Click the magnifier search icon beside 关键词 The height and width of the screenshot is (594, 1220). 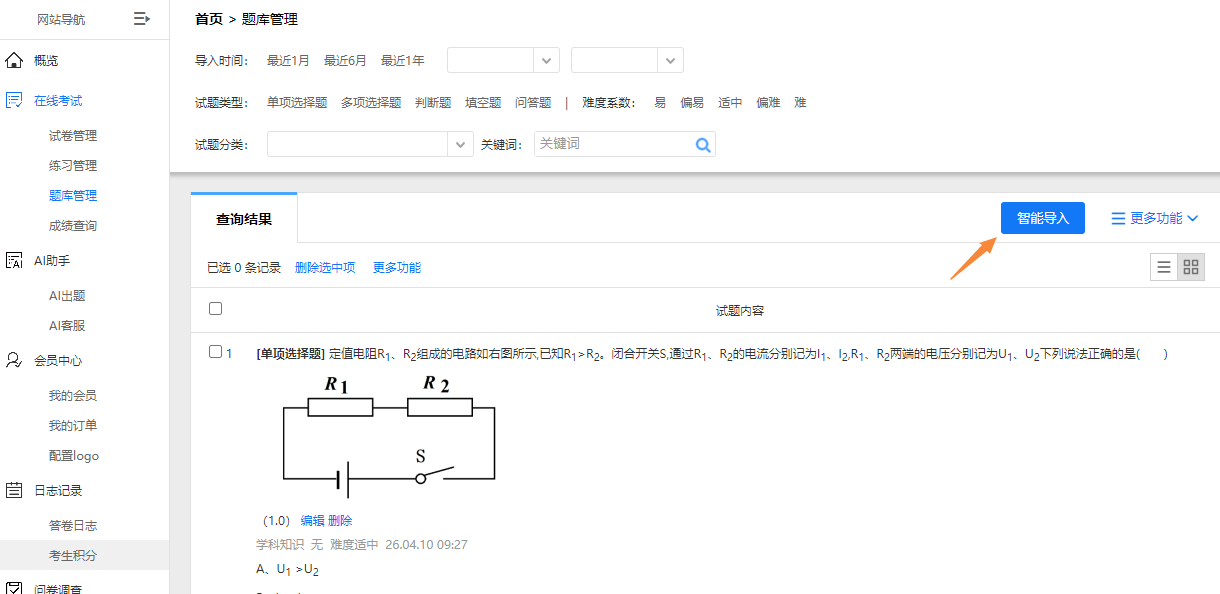703,144
